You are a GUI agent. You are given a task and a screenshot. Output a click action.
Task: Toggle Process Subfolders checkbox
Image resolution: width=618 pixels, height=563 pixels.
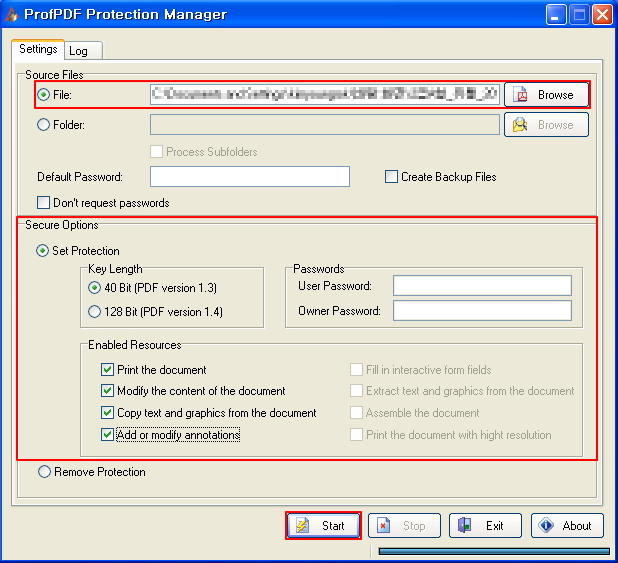[156, 152]
